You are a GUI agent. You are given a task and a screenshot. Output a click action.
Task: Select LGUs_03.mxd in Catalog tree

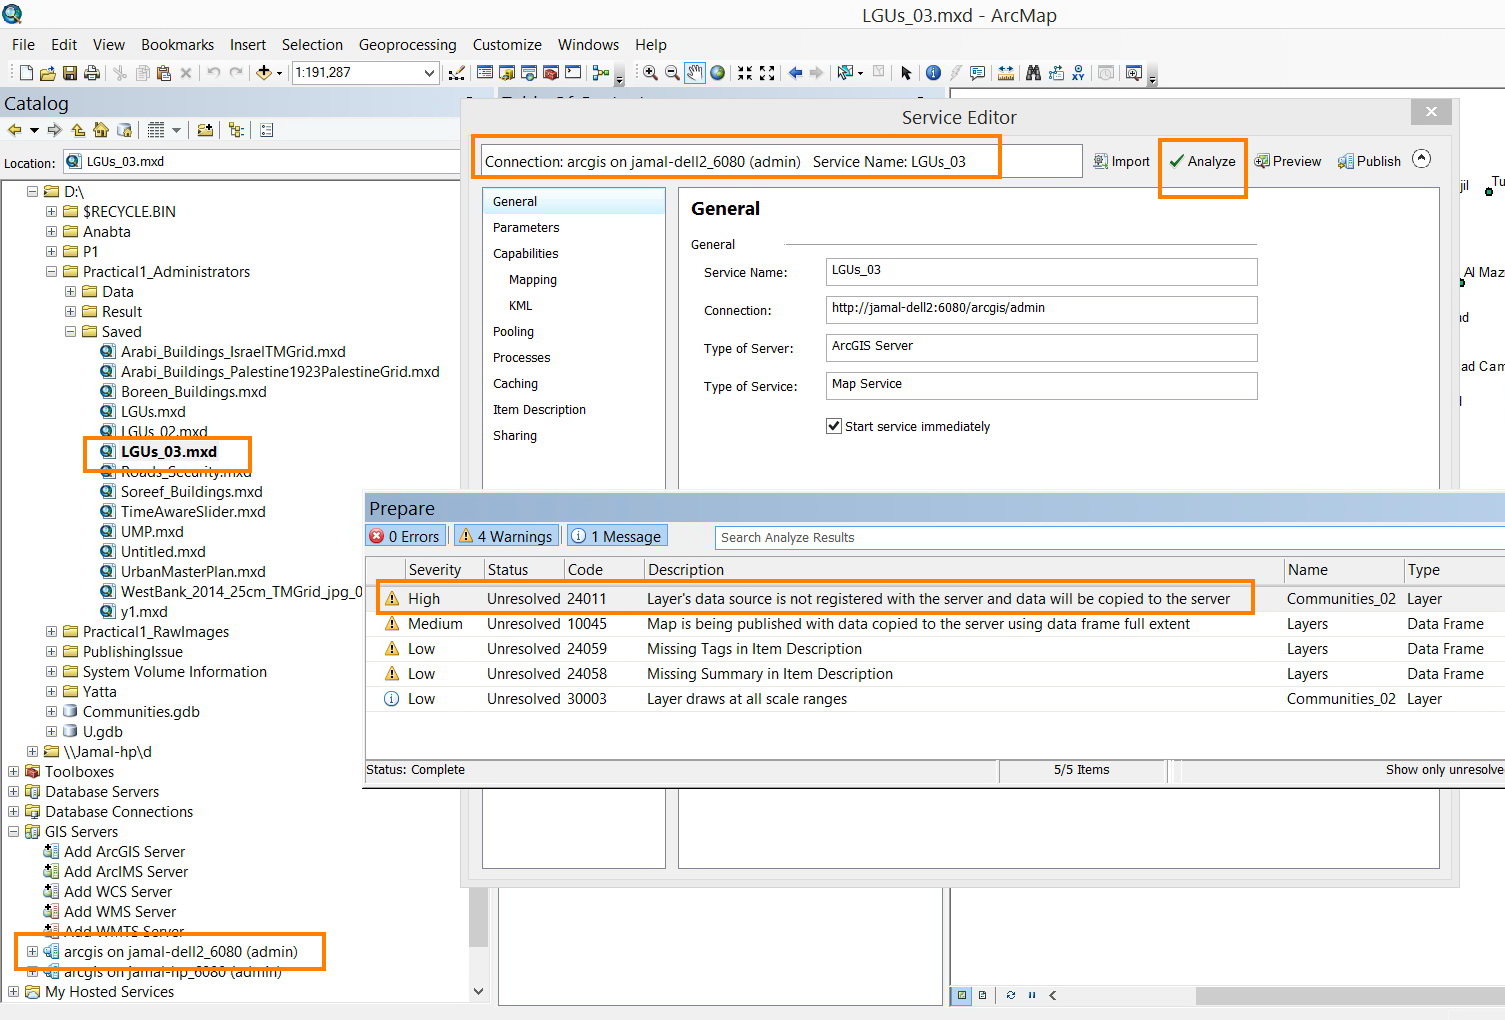click(x=168, y=451)
